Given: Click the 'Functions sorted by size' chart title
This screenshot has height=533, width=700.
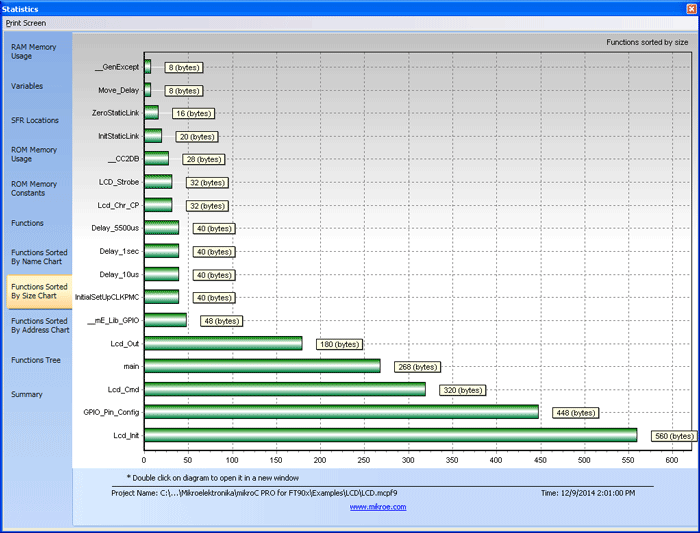Looking at the screenshot, I should [x=647, y=42].
